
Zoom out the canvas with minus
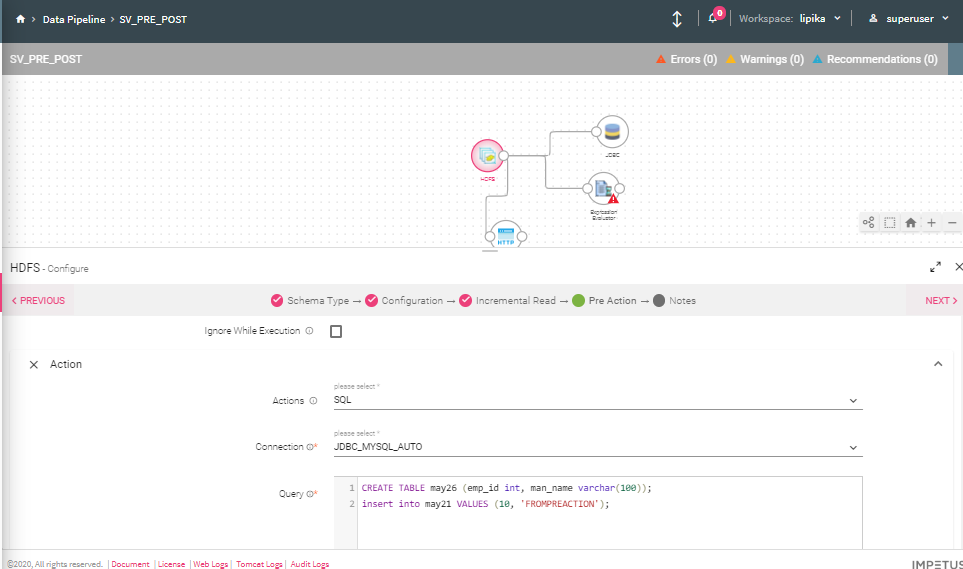click(x=952, y=222)
